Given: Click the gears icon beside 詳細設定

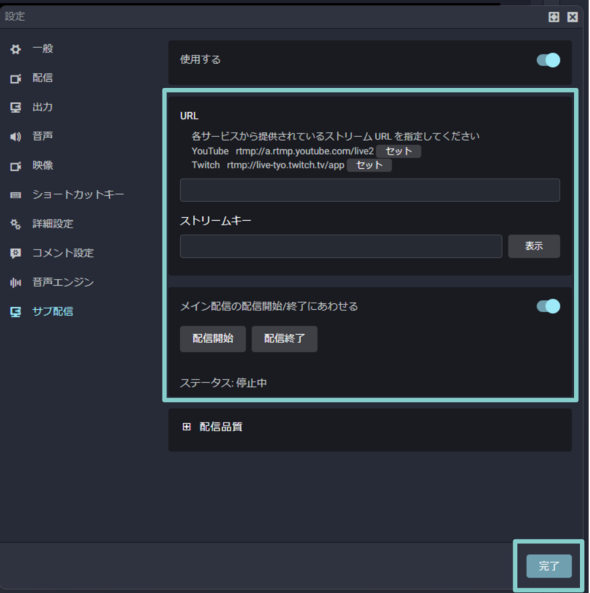Looking at the screenshot, I should click(x=16, y=224).
